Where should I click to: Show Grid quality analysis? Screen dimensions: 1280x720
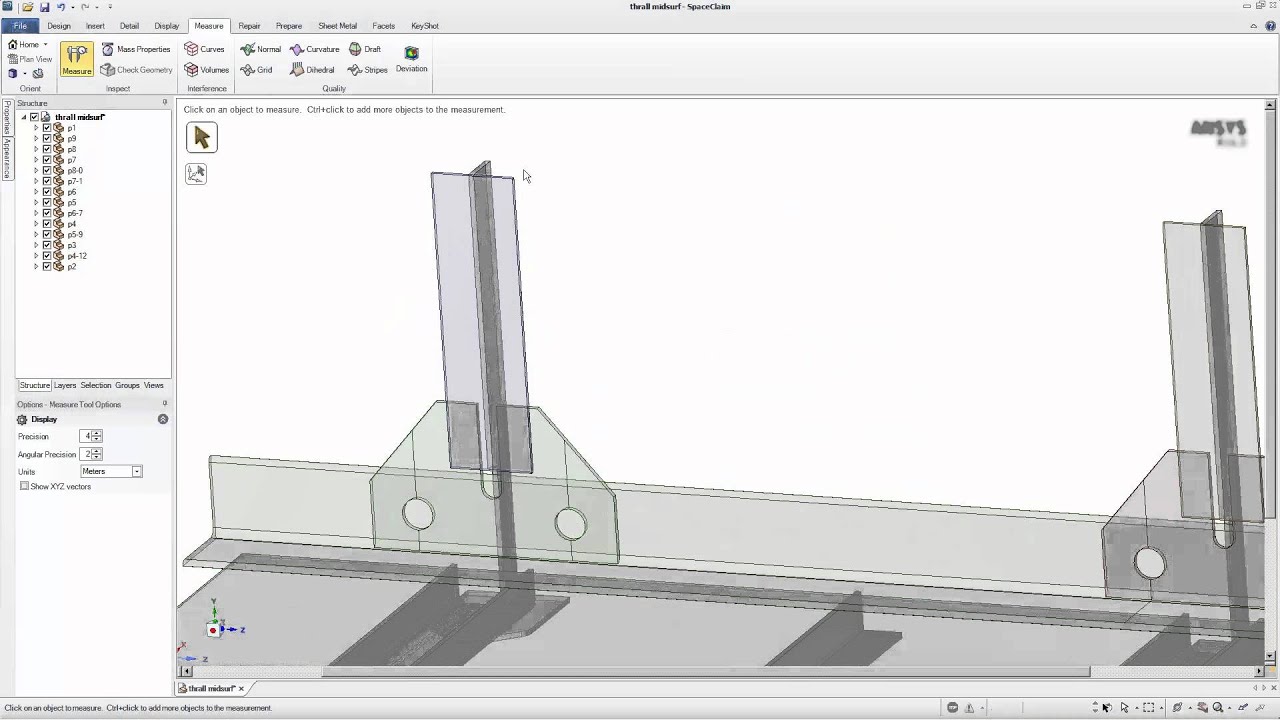pos(257,70)
